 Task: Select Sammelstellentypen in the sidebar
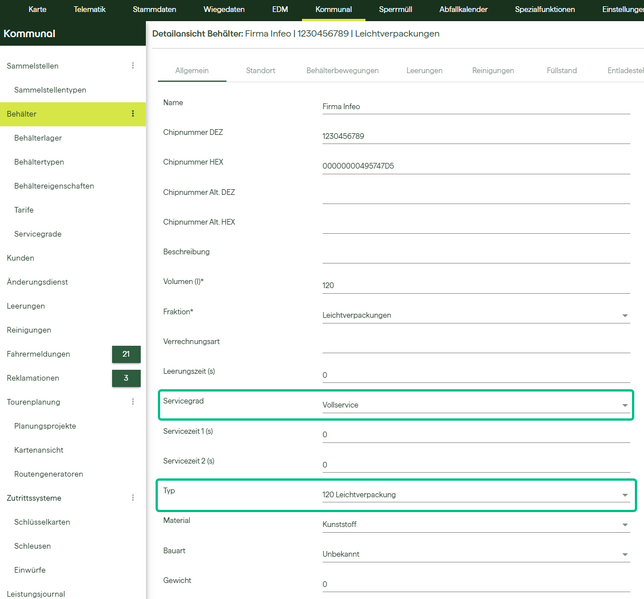50,90
